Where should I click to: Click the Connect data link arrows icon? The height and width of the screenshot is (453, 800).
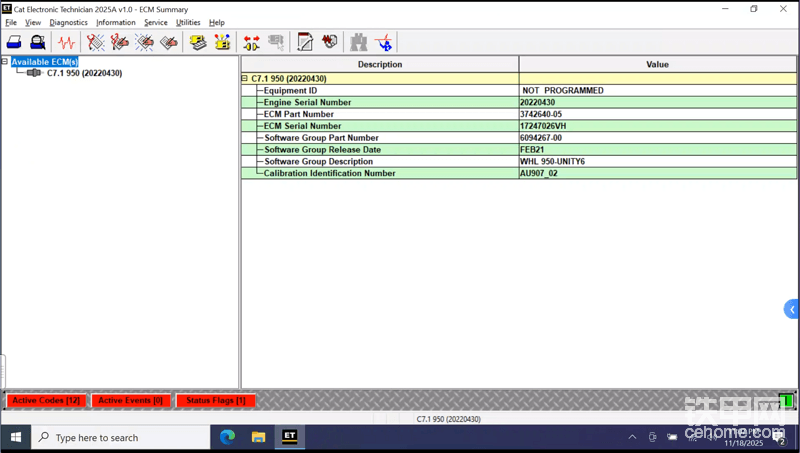[x=251, y=42]
